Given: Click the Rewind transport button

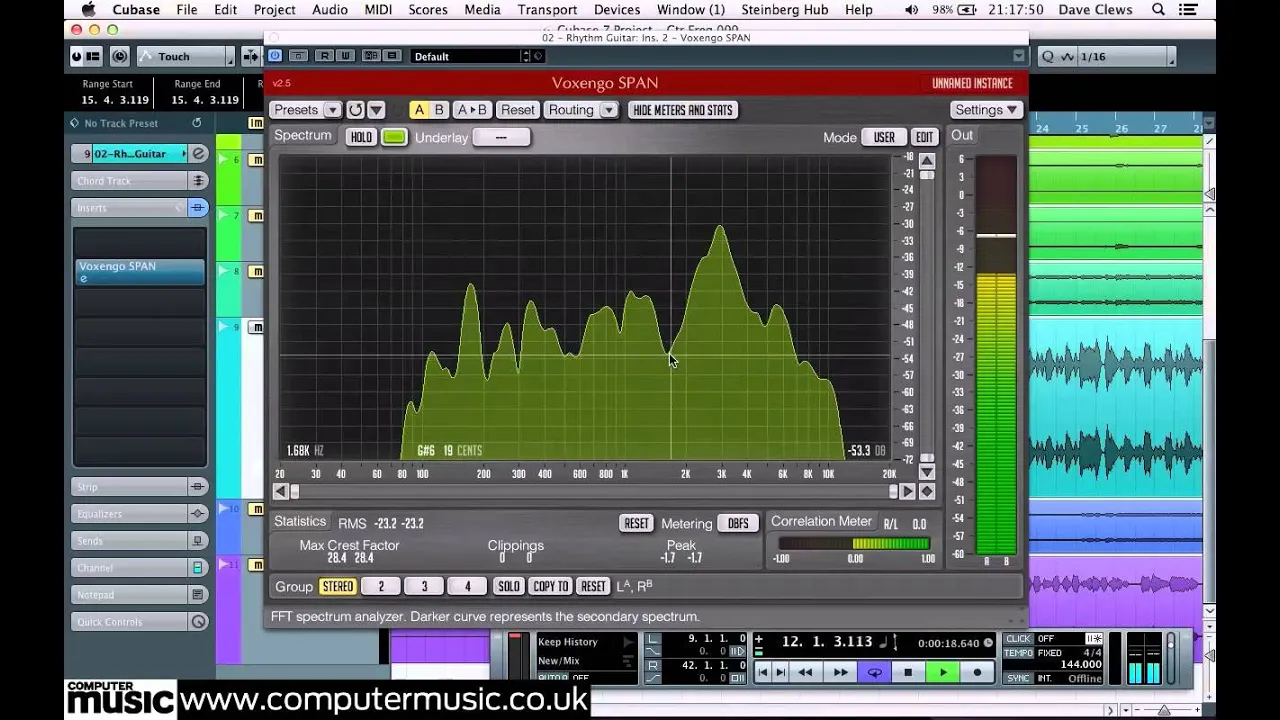Looking at the screenshot, I should pyautogui.click(x=806, y=672).
